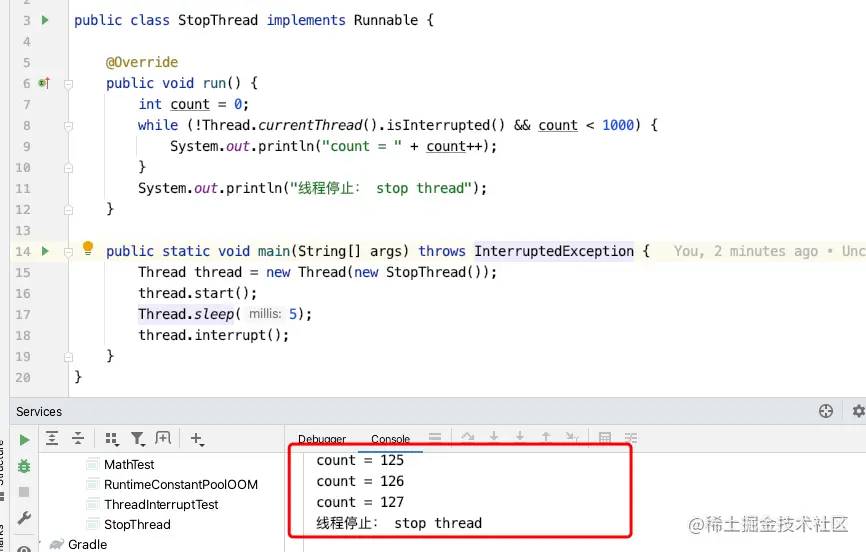Screen dimensions: 866x552
Task: Select the Gradle node in Services tree
Action: click(x=87, y=544)
